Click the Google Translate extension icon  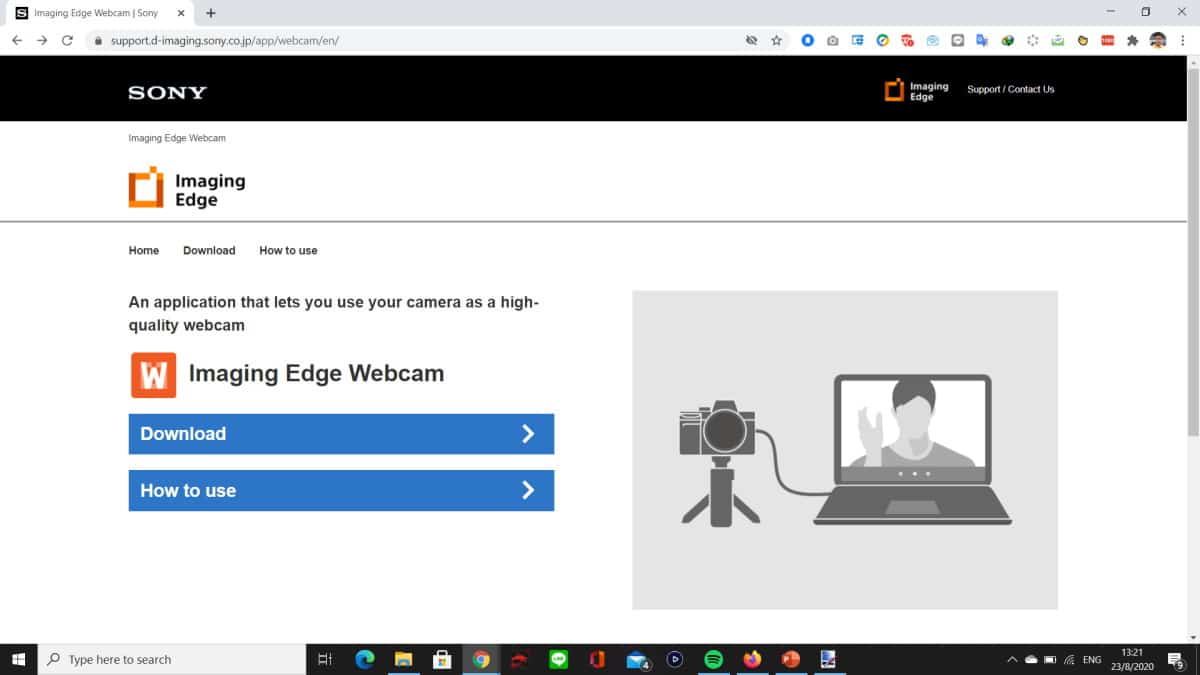(x=982, y=40)
